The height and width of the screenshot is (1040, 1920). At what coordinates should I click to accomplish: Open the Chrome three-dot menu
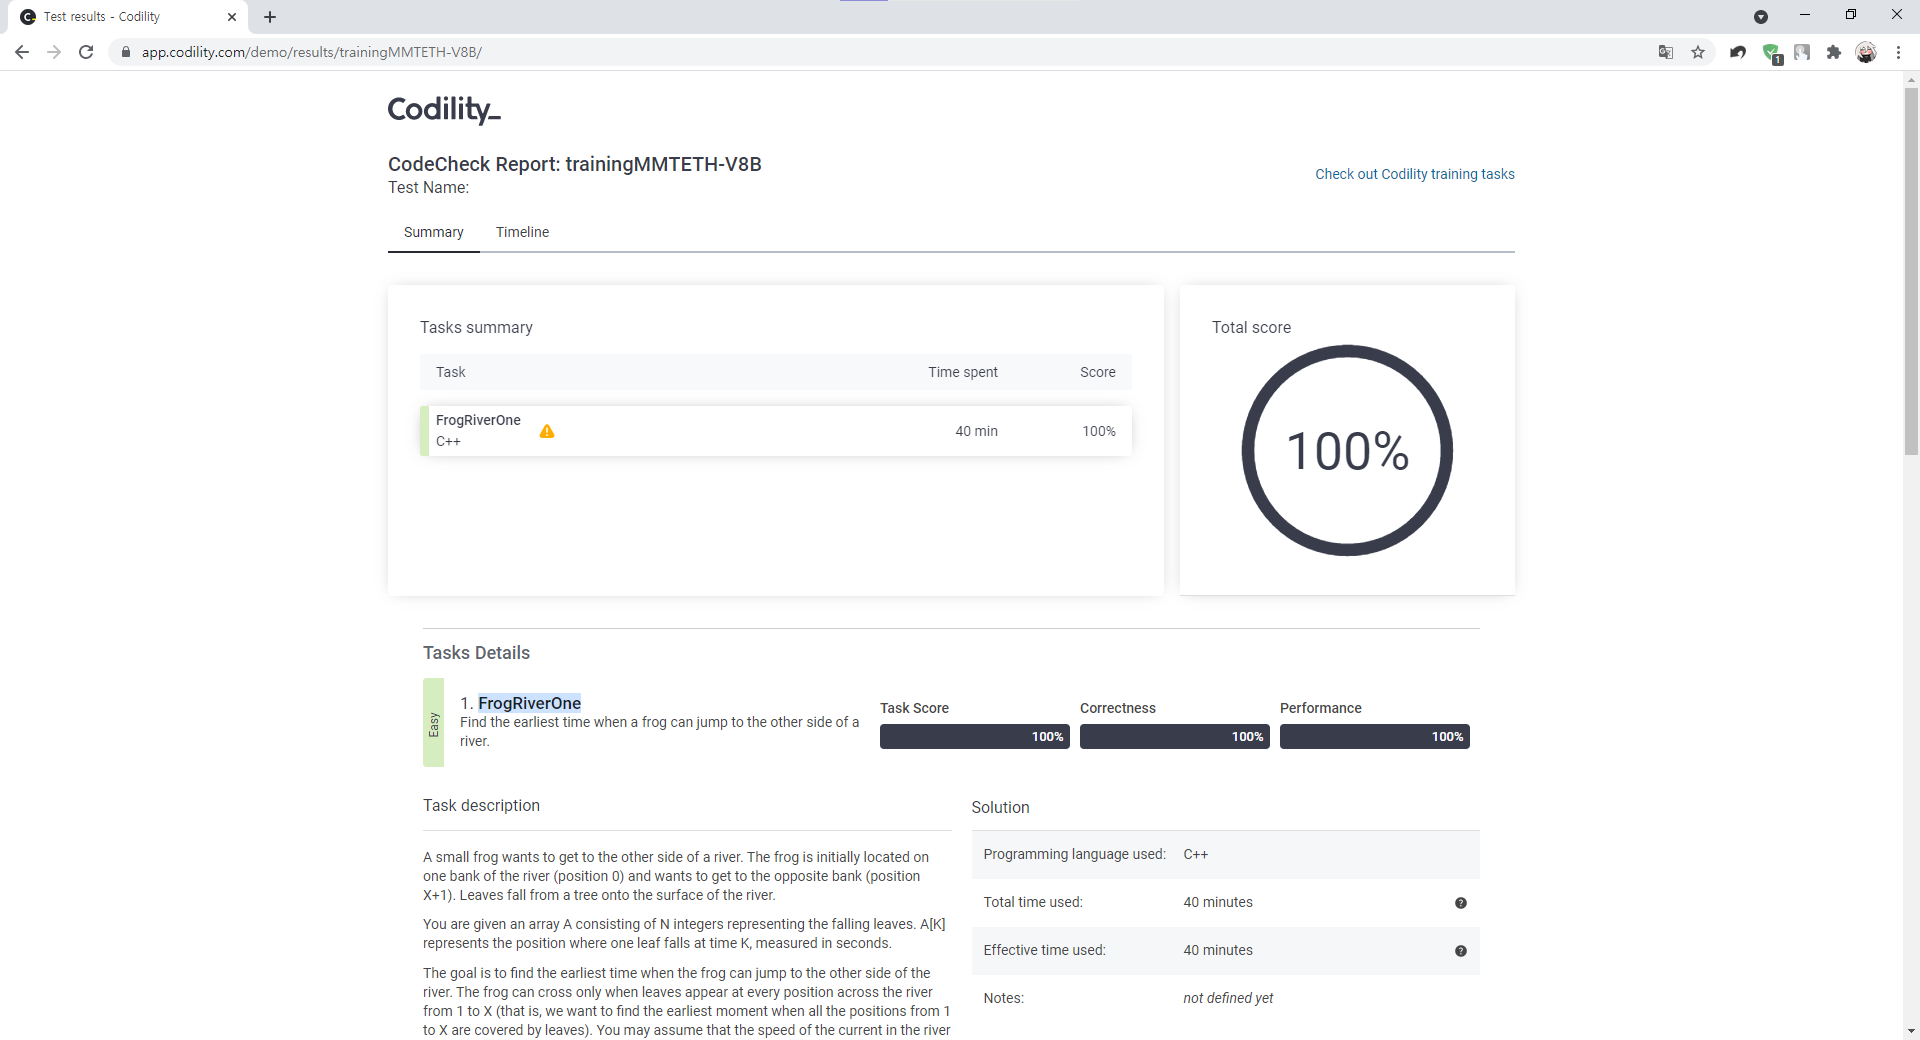point(1898,52)
